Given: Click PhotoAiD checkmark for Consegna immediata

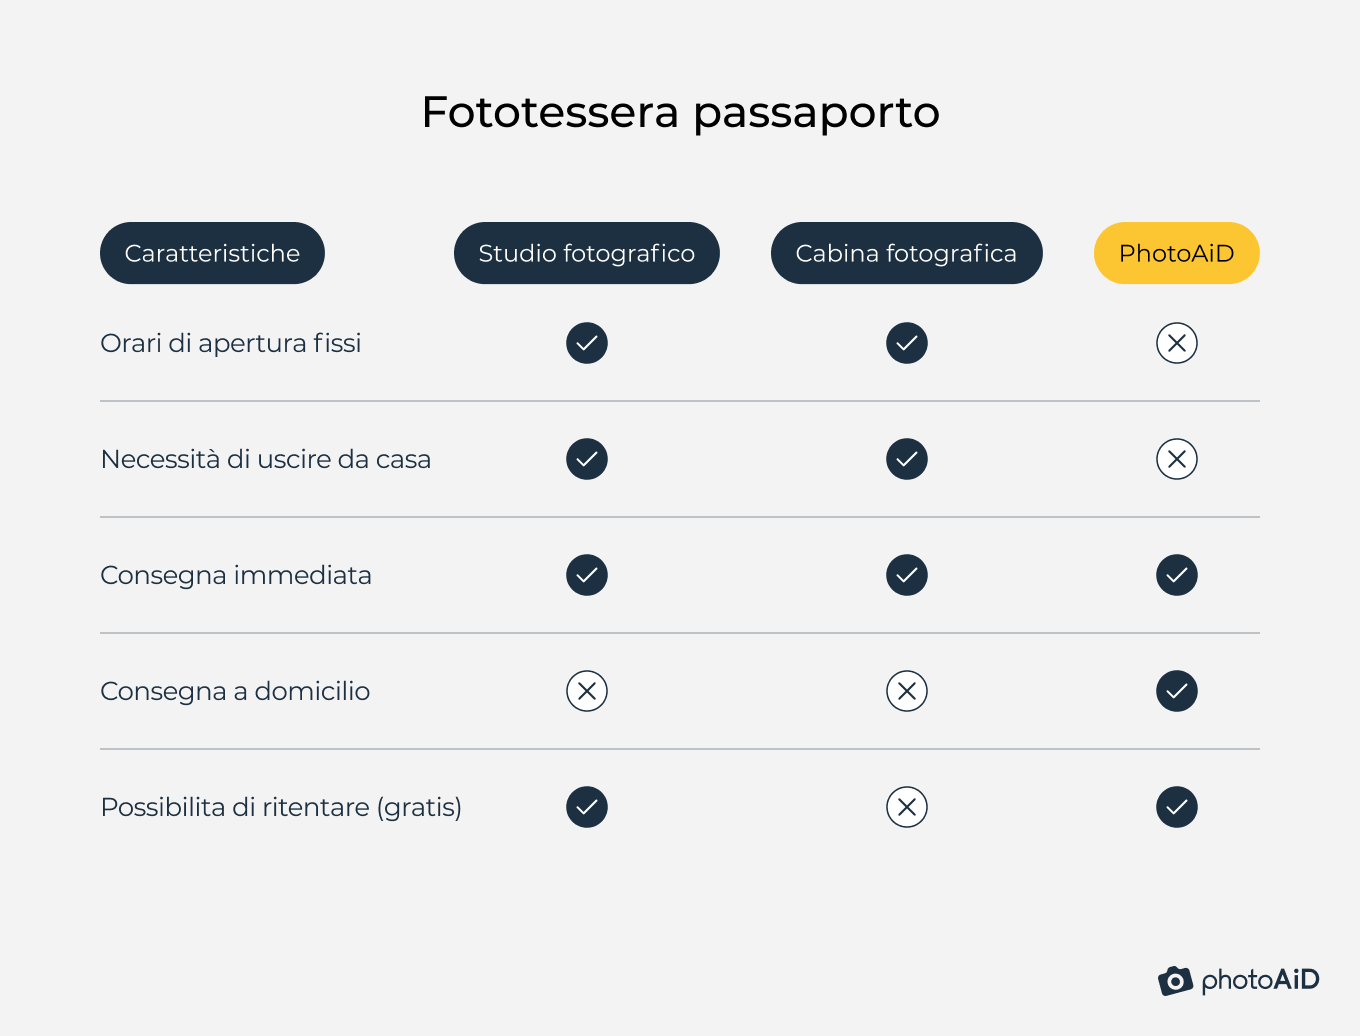Looking at the screenshot, I should pos(1177,575).
